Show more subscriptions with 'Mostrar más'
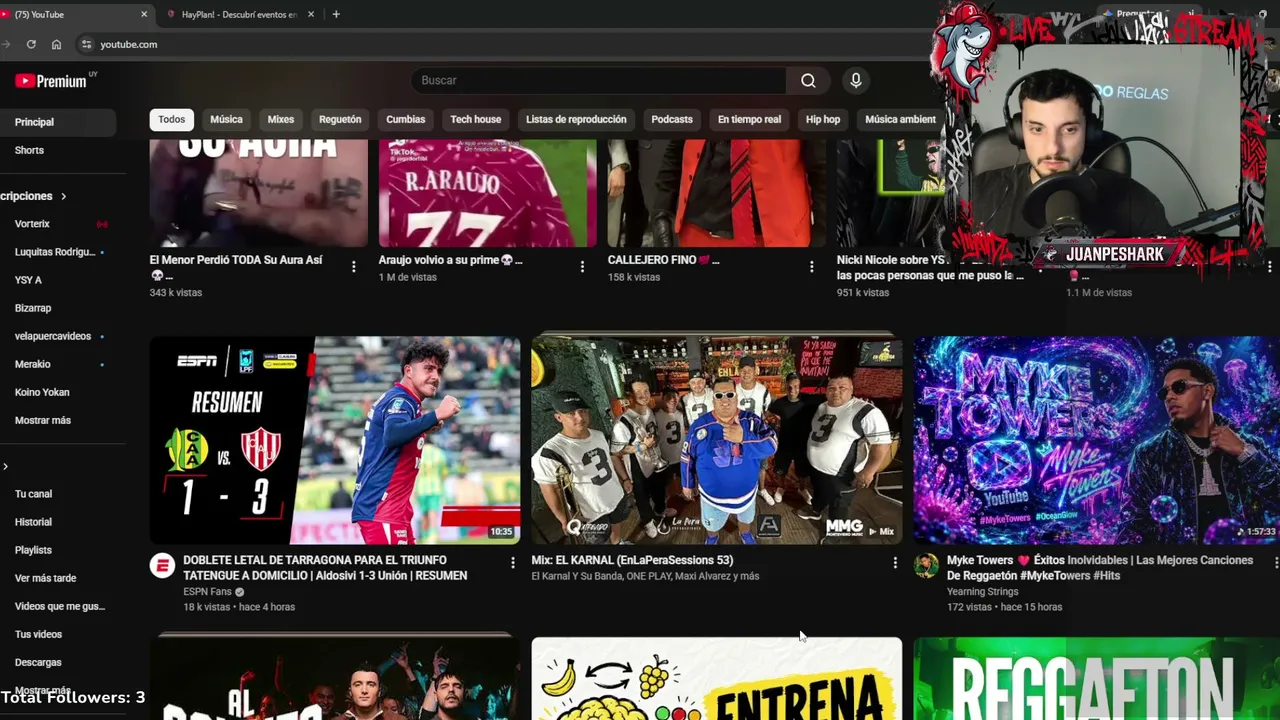The height and width of the screenshot is (720, 1280). 43,420
